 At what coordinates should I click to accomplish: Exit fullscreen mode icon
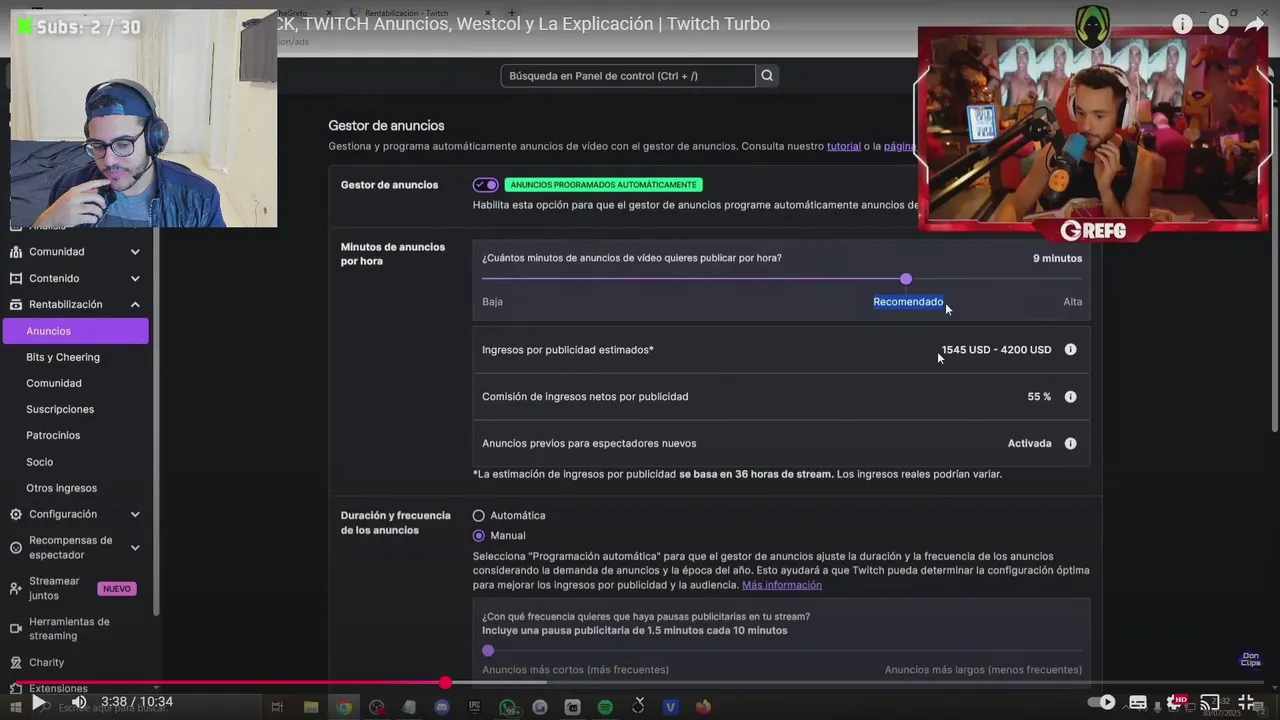(x=1247, y=702)
